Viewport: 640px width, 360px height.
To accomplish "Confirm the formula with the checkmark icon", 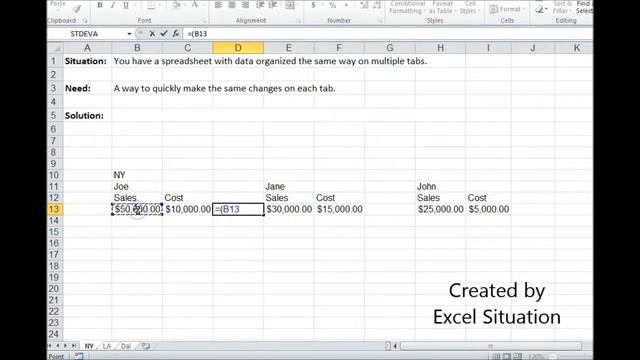I will (x=164, y=34).
